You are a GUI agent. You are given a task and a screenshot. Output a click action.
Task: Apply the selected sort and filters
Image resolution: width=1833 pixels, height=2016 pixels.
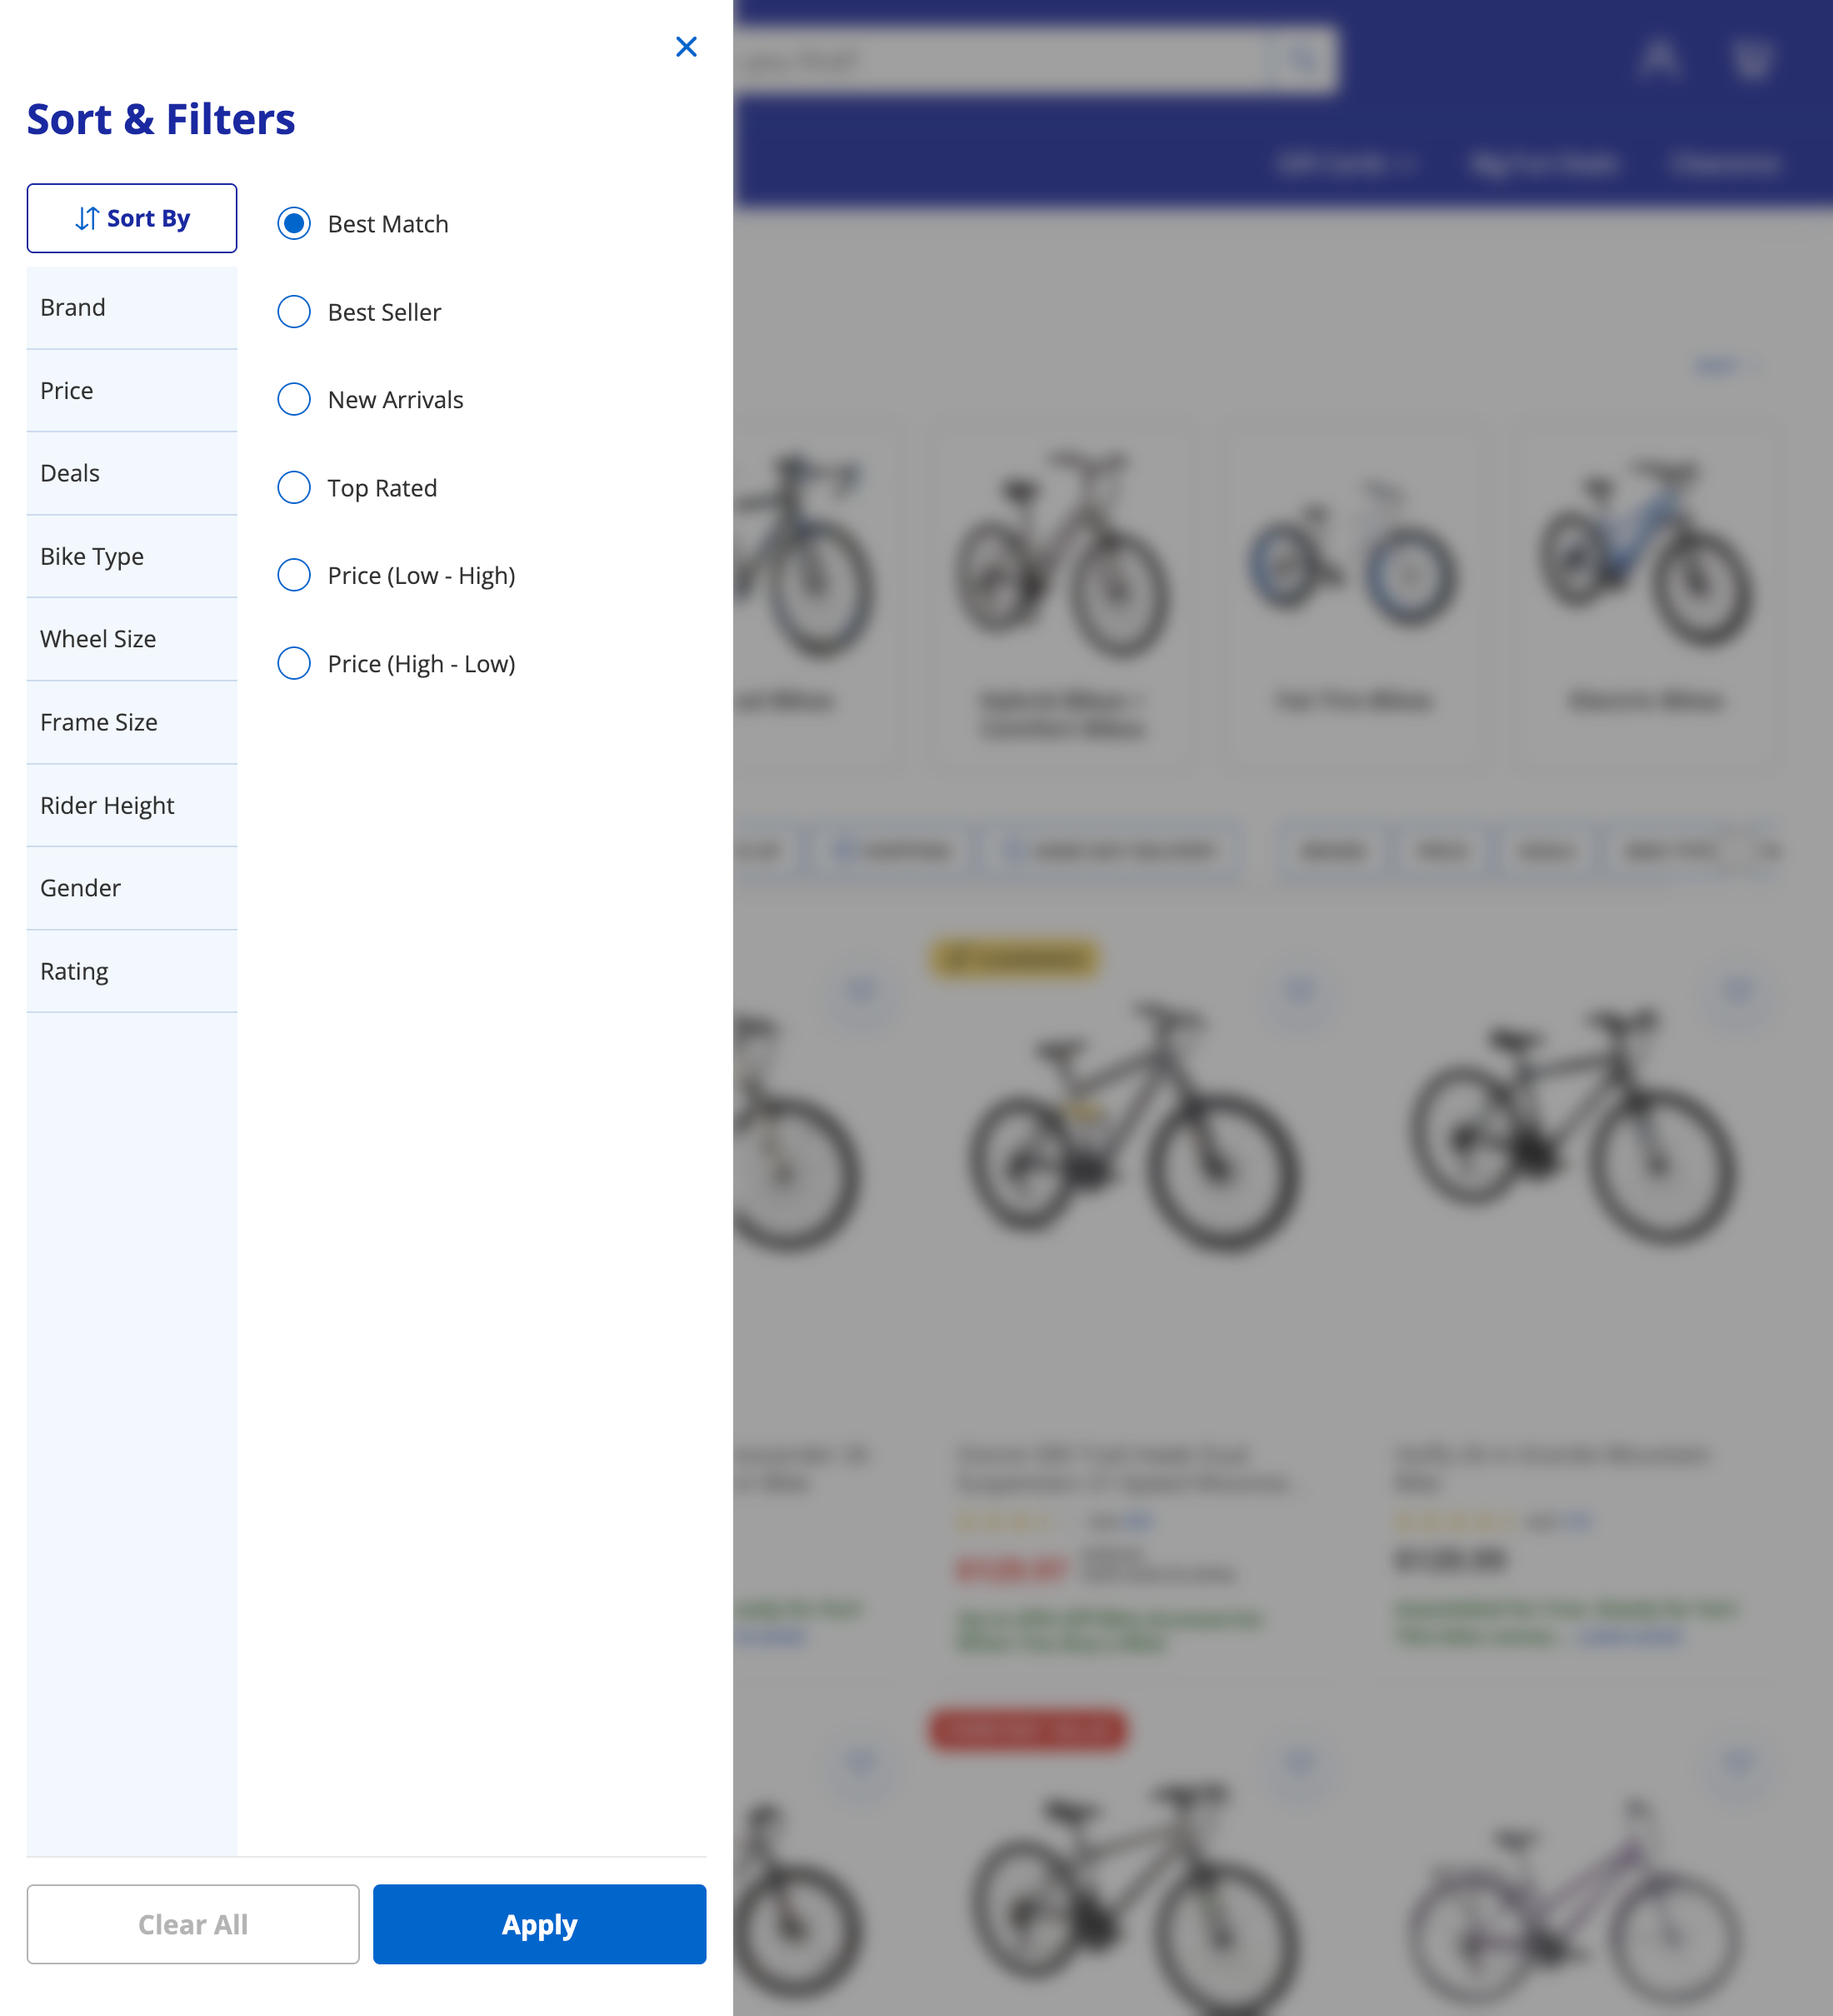click(539, 1923)
